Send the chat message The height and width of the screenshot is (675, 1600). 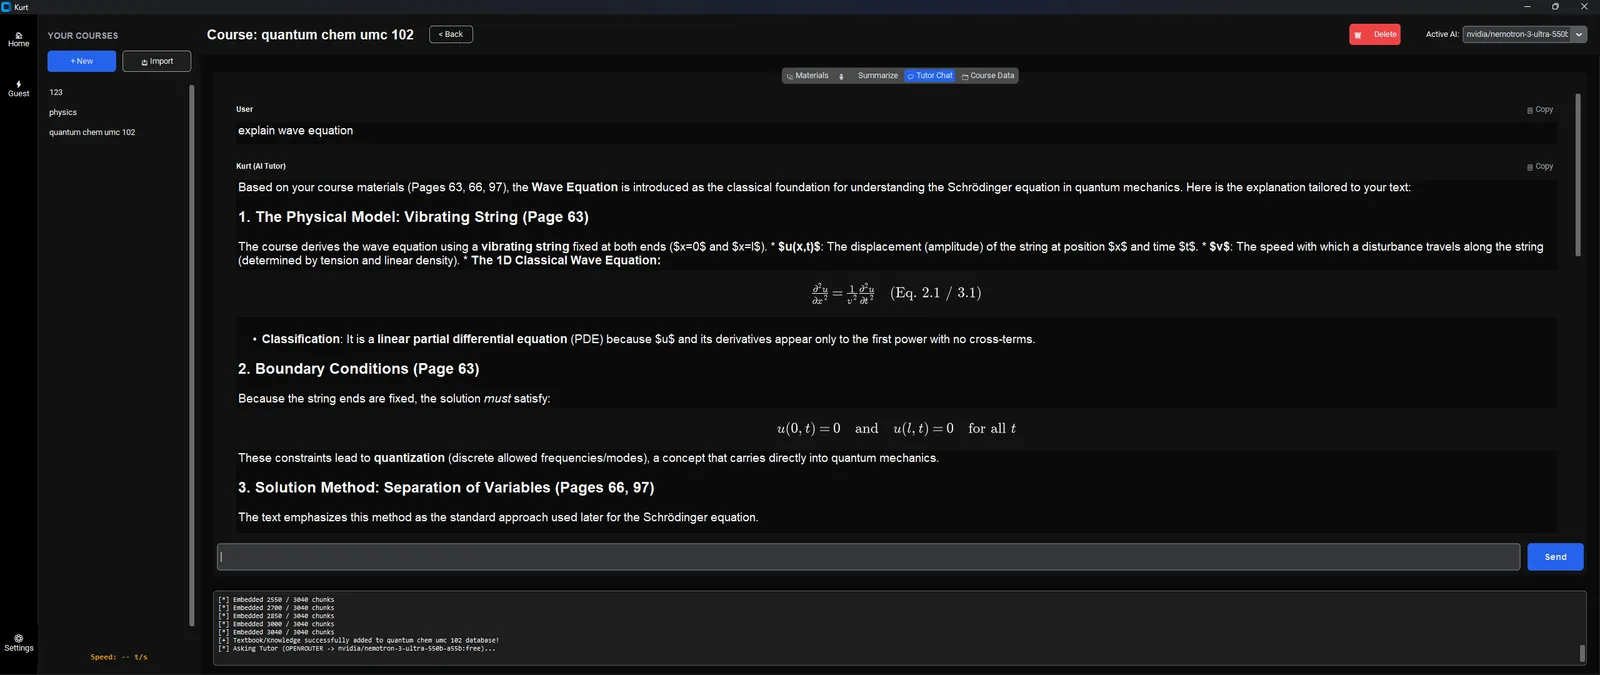click(1555, 557)
